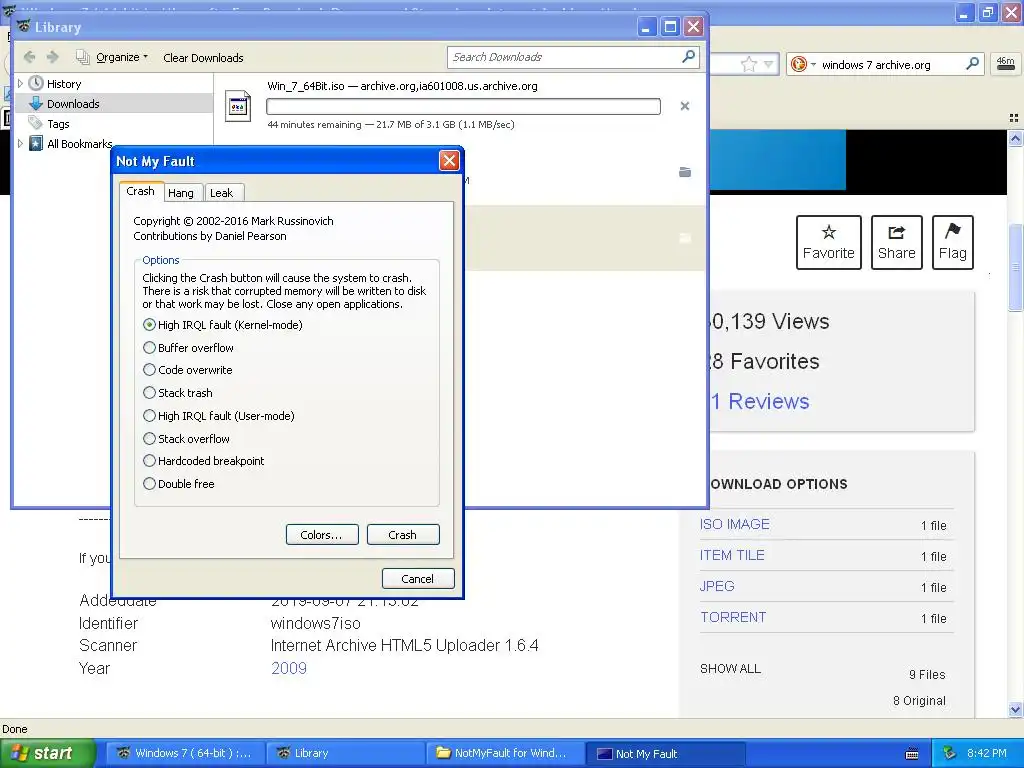Select History in Library sidebar

tap(64, 84)
